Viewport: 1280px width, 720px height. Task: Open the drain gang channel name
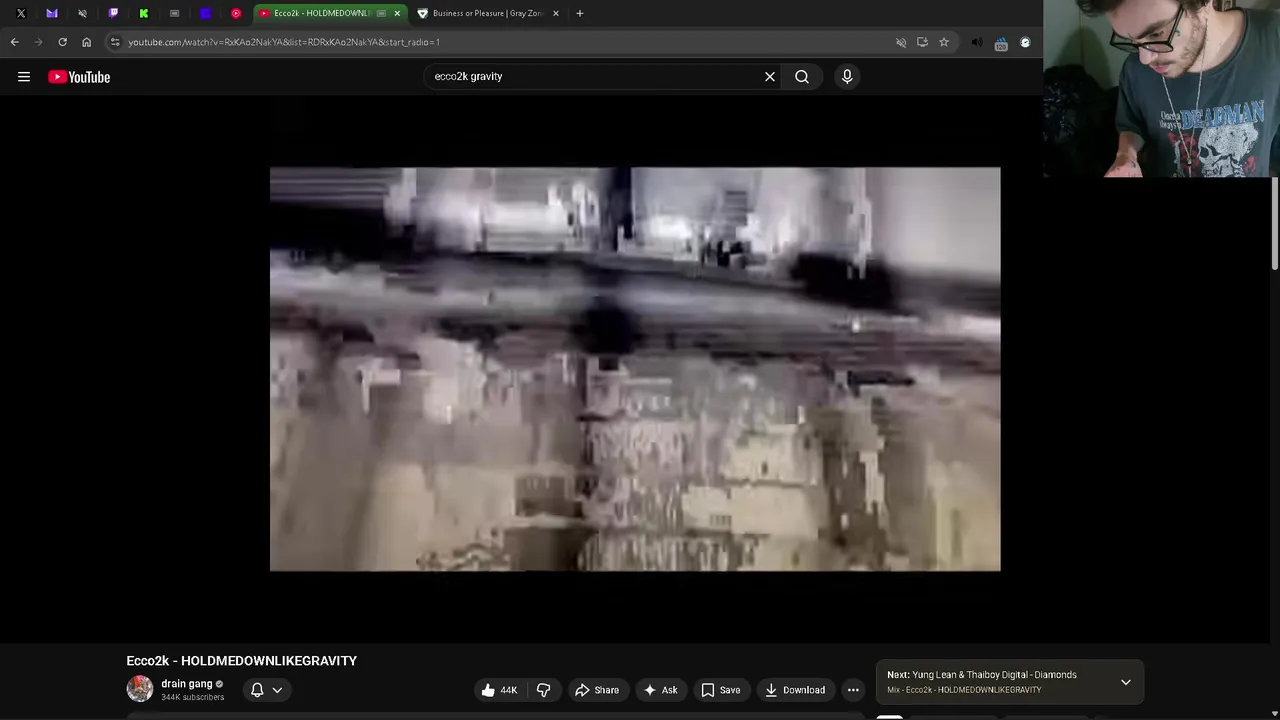pos(187,684)
